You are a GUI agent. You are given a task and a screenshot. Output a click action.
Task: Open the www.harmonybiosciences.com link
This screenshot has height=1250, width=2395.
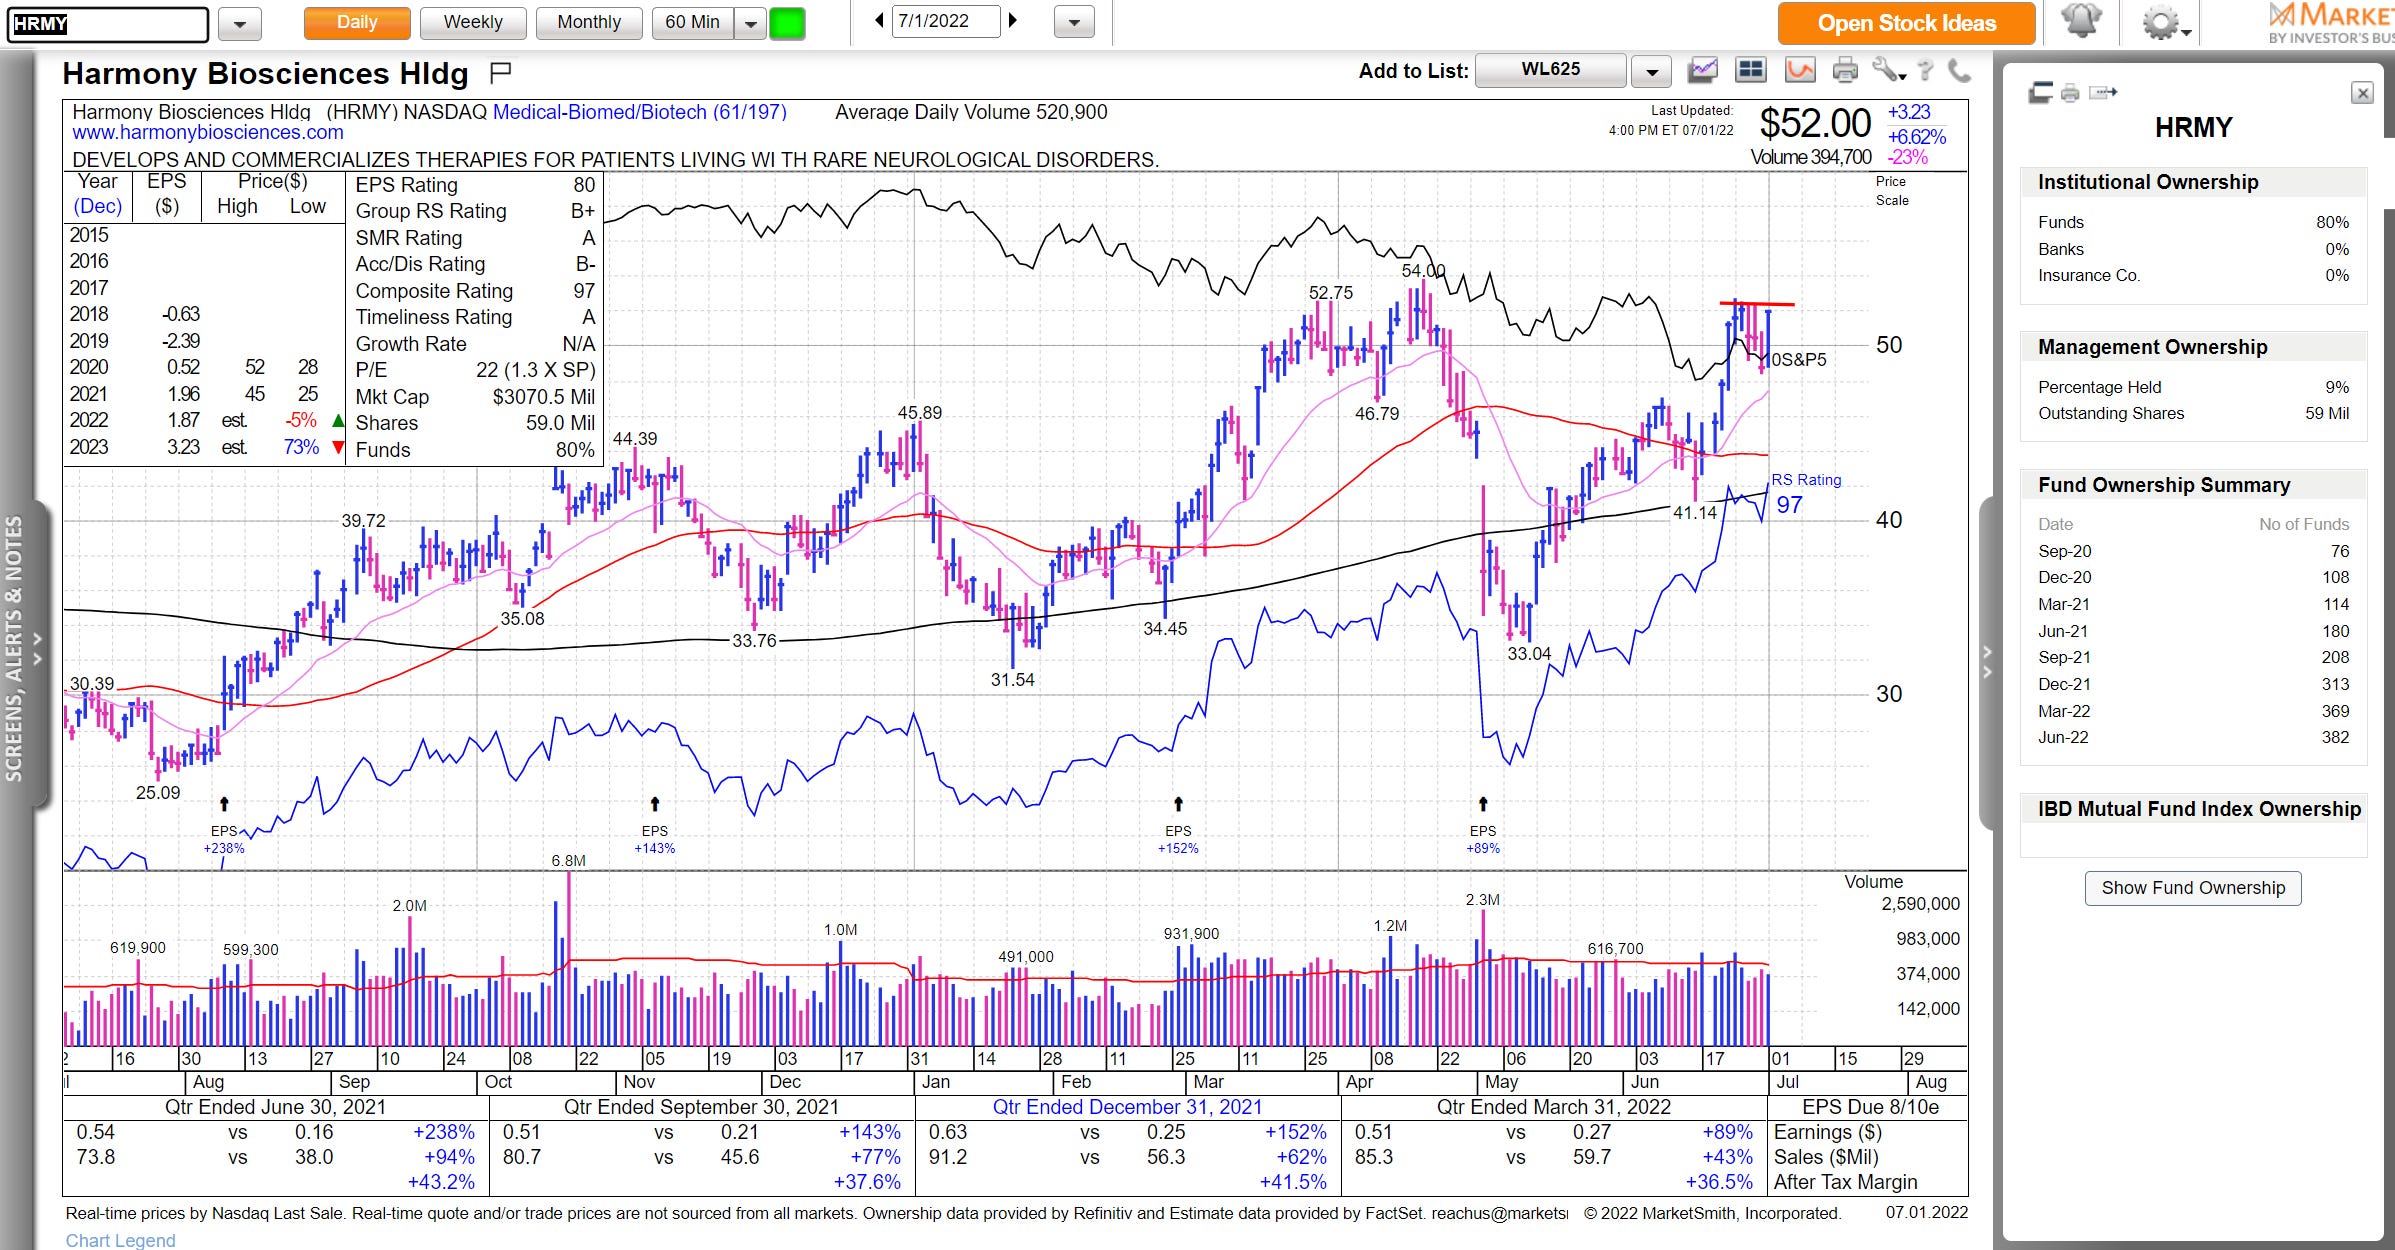(208, 132)
